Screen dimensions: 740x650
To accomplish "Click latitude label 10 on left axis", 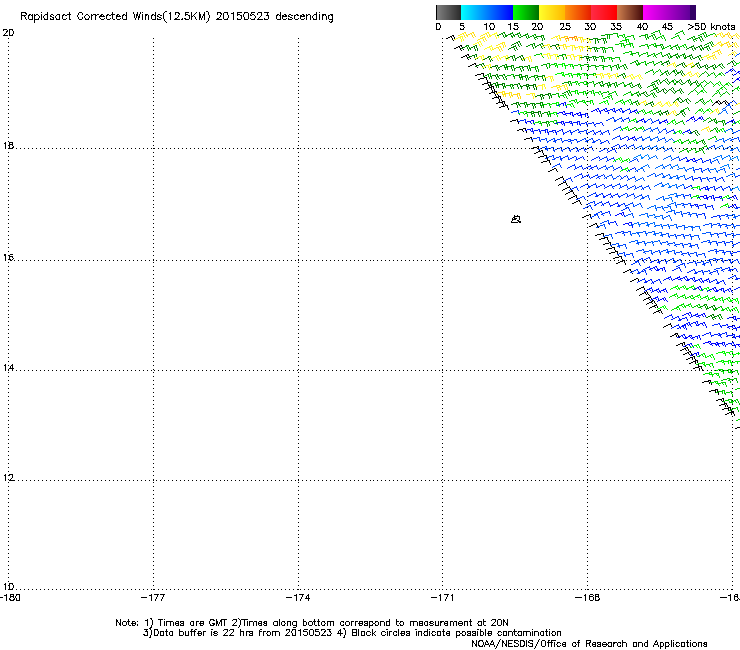I will [8, 587].
